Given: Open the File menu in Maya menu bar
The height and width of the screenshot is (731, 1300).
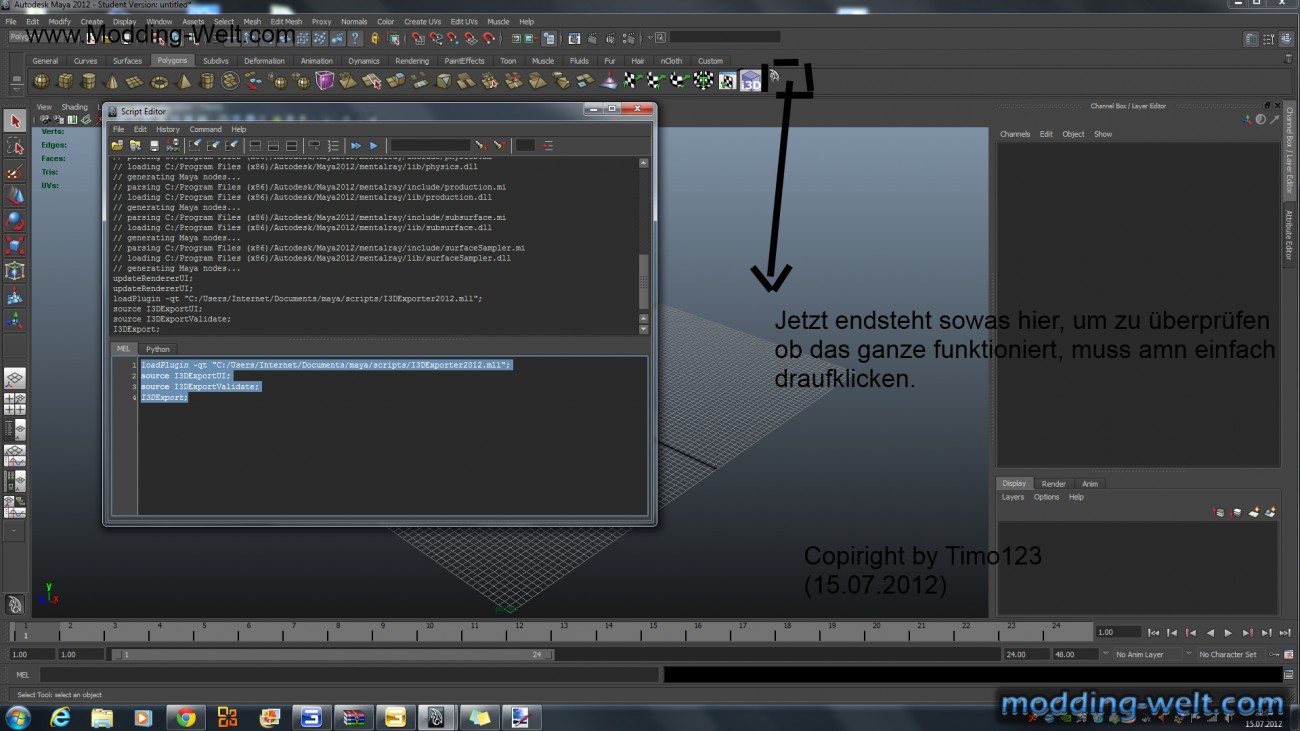Looking at the screenshot, I should tap(11, 21).
